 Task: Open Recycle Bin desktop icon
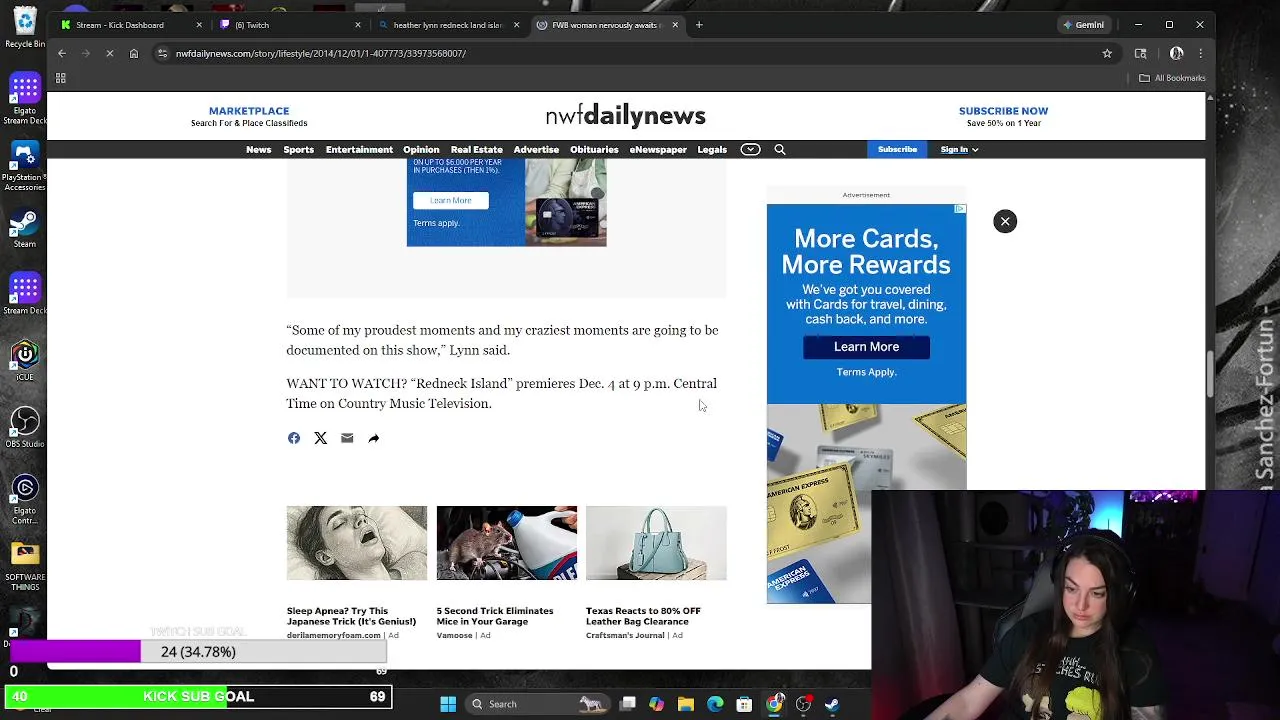pyautogui.click(x=25, y=28)
